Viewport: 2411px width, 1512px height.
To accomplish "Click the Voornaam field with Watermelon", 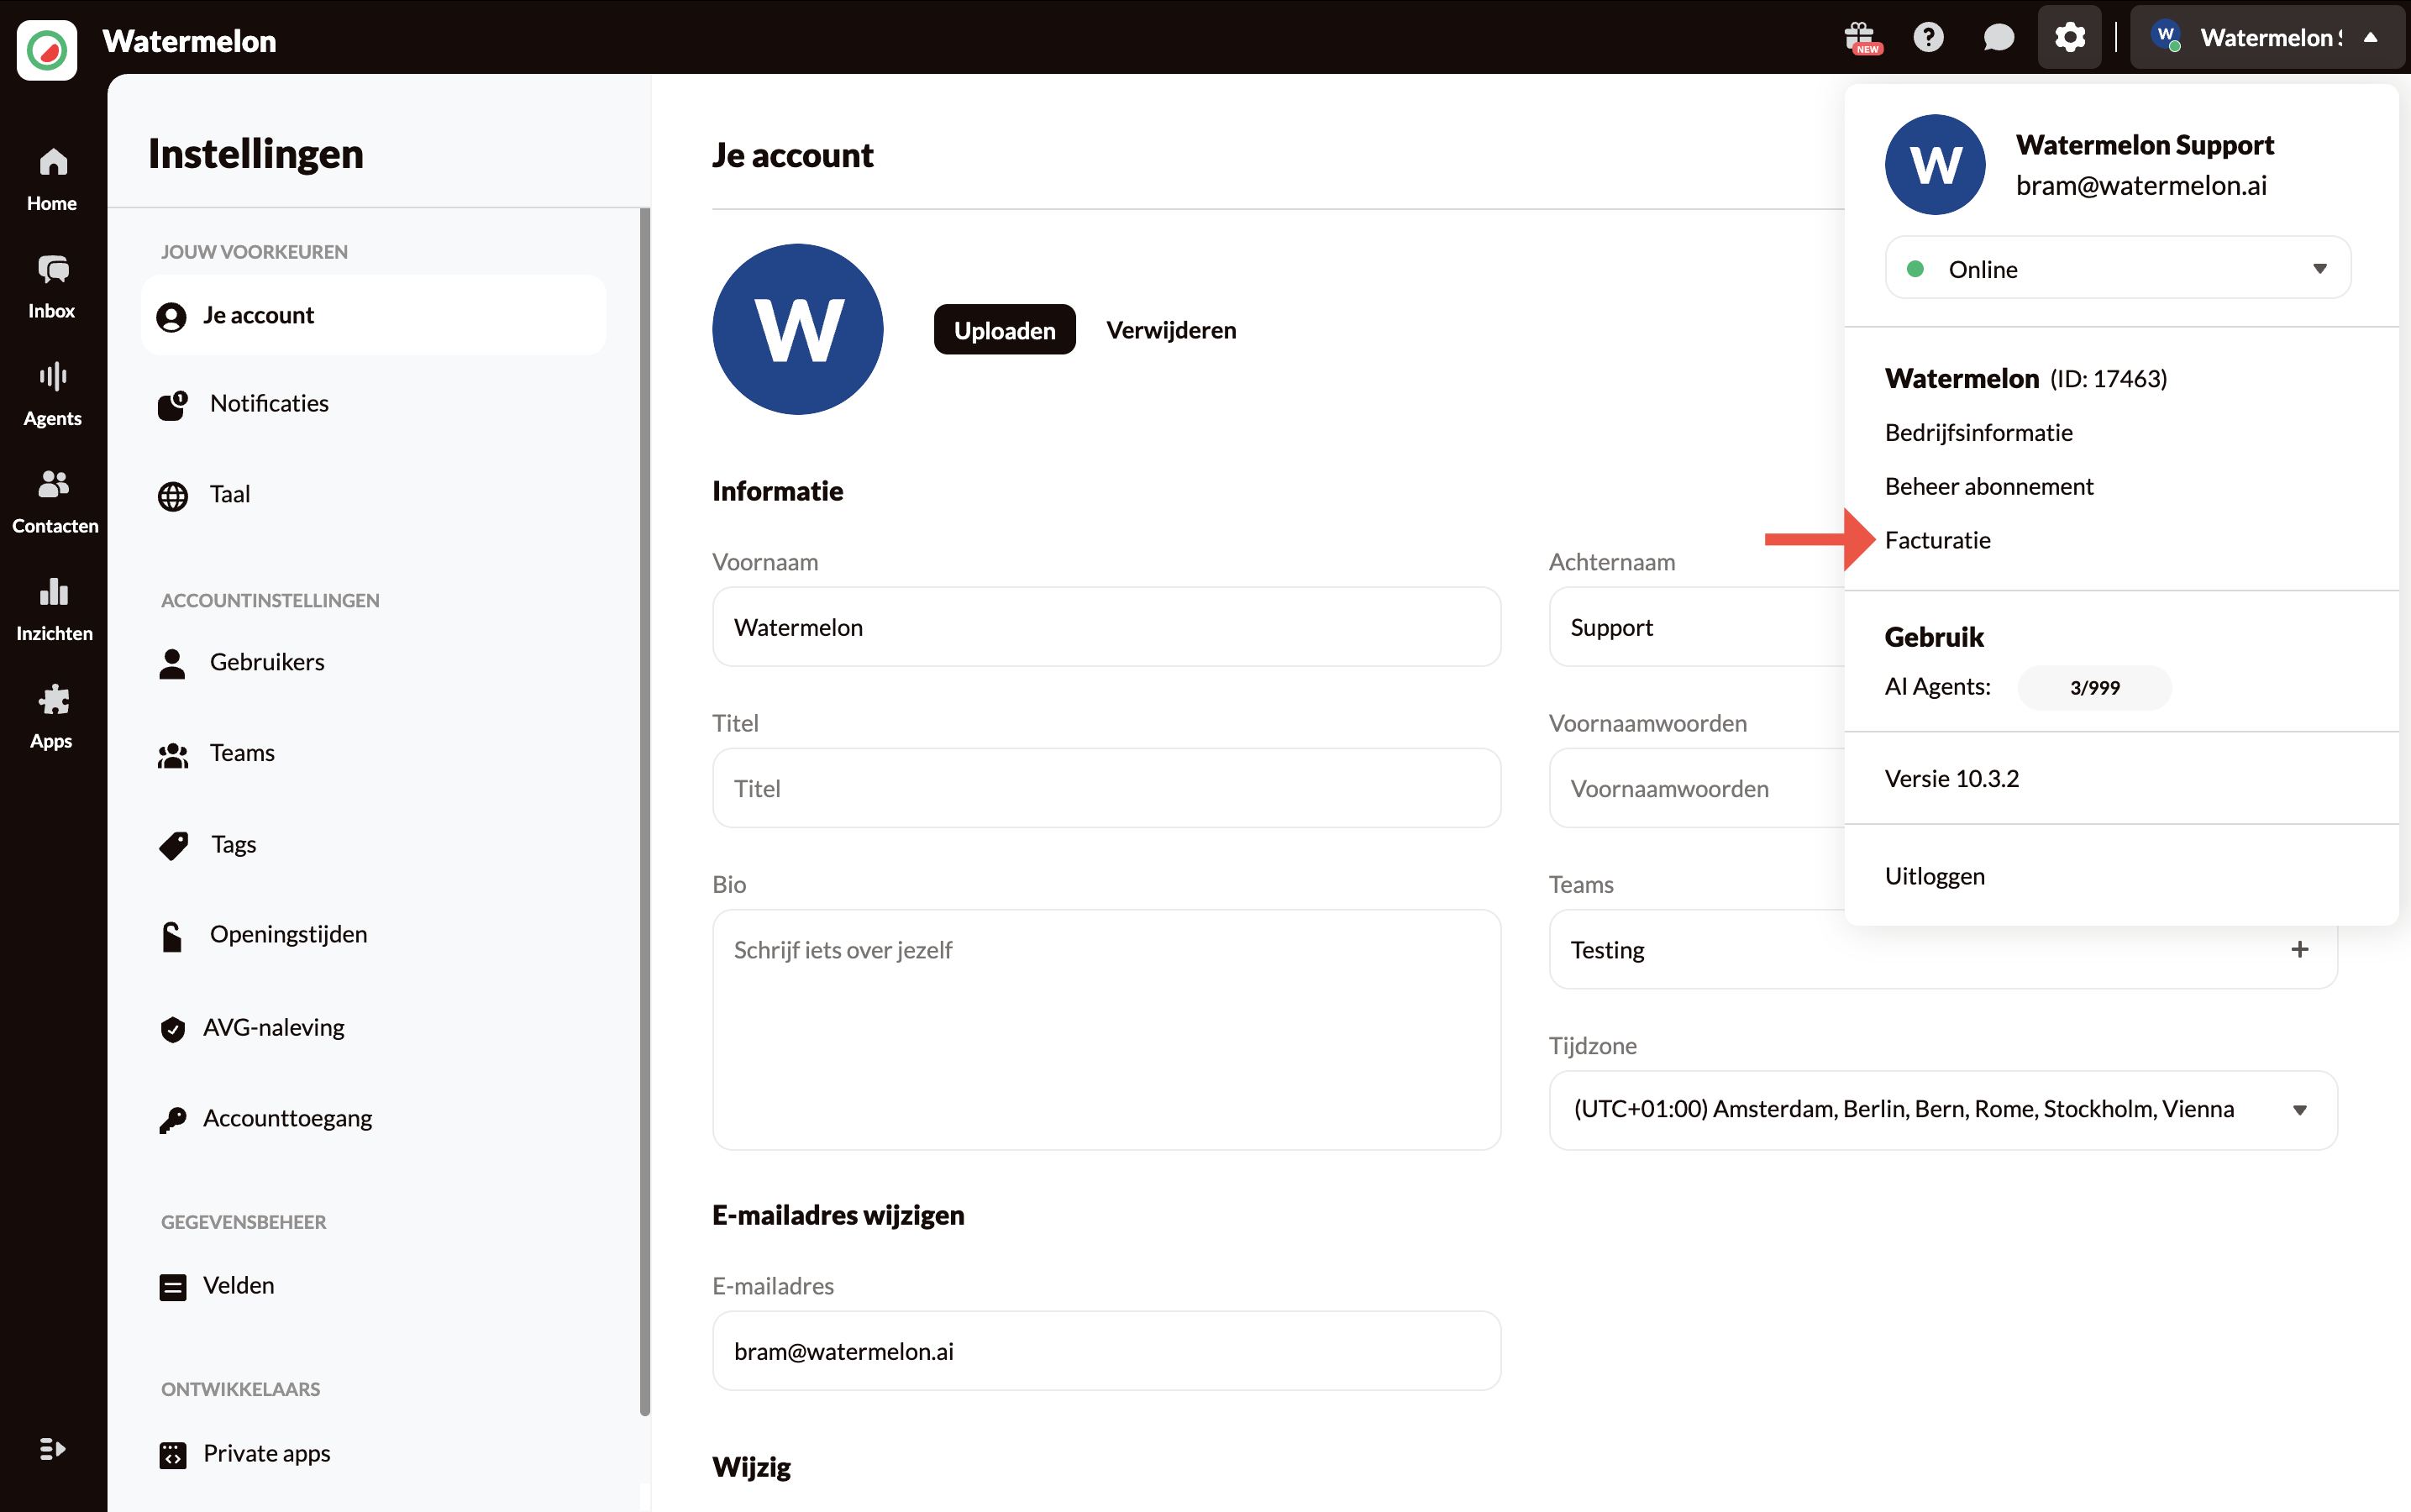I will (1106, 627).
